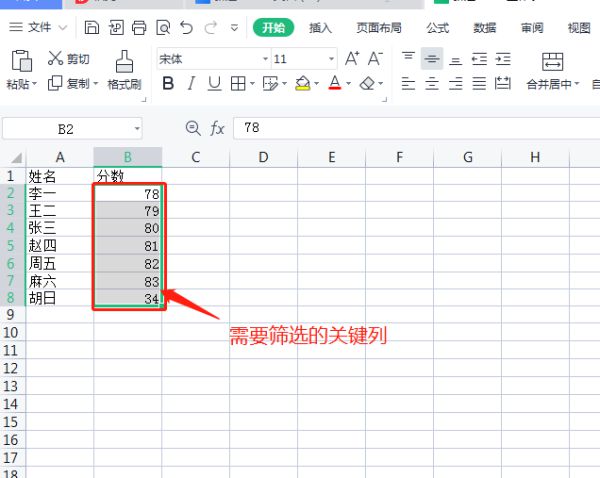Select column D header
The image size is (600, 478).
point(263,157)
